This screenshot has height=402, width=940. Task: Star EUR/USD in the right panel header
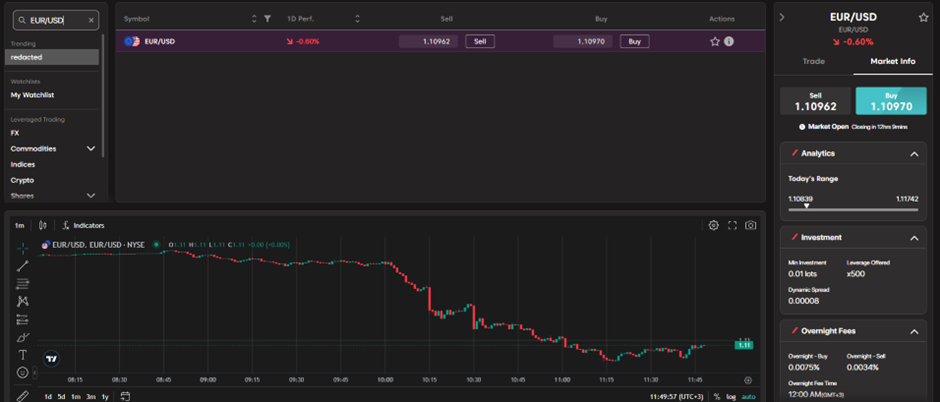click(x=923, y=17)
